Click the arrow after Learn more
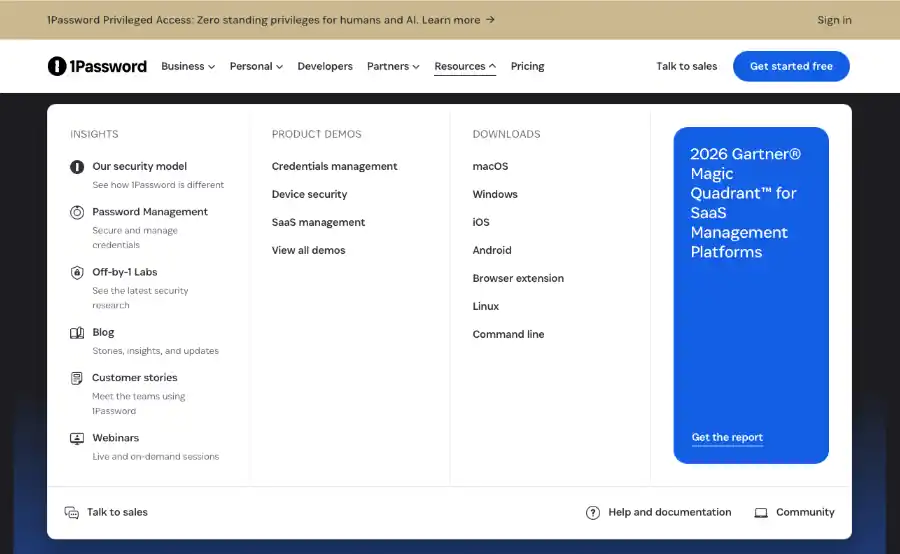Viewport: 900px width, 554px height. click(x=490, y=20)
